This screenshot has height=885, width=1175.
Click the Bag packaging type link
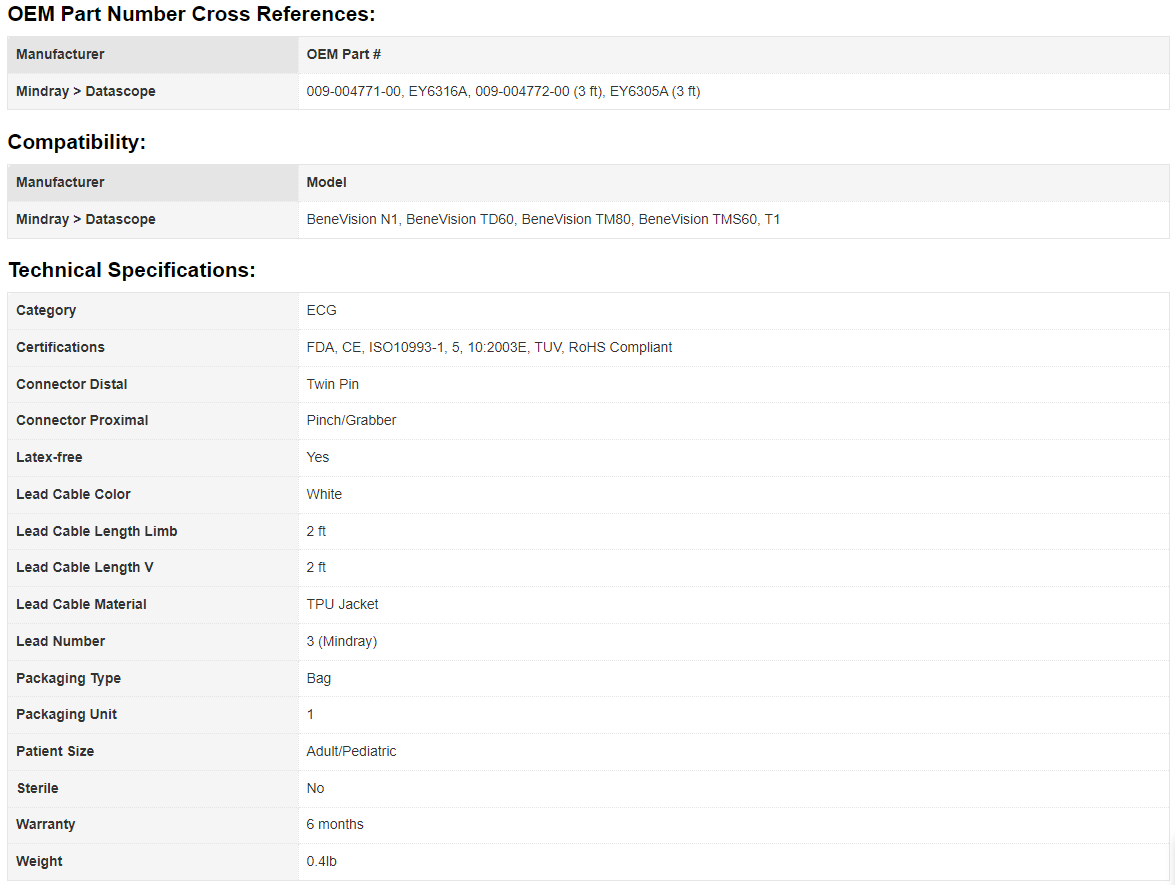tap(318, 678)
